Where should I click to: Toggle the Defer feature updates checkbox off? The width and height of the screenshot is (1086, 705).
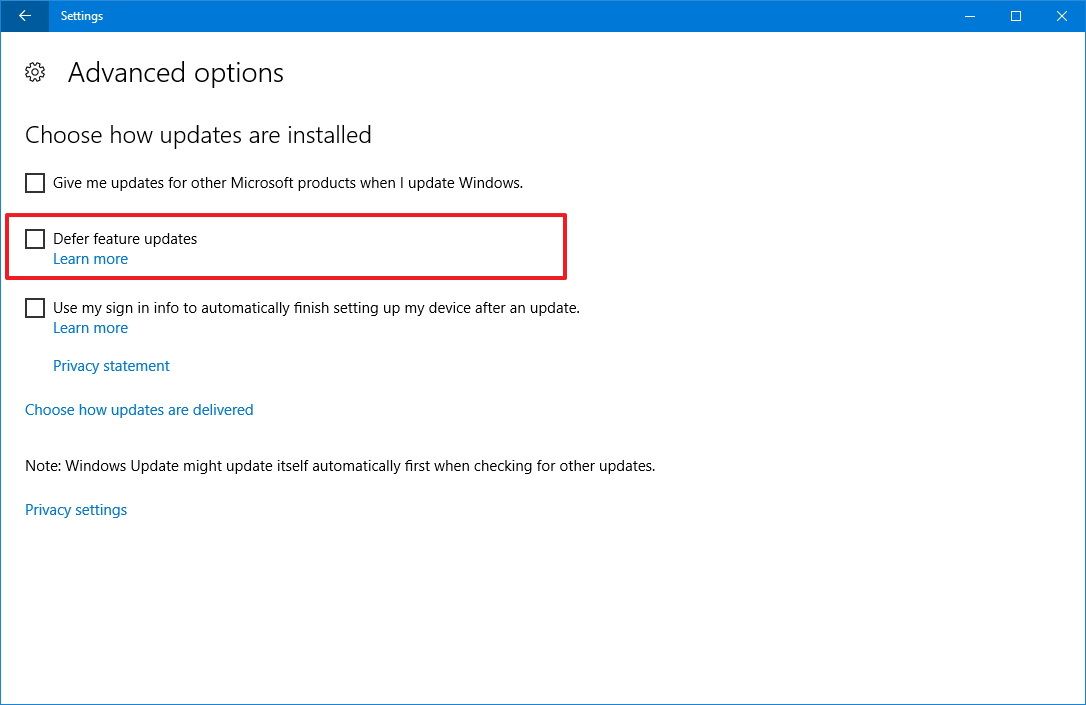click(x=34, y=238)
